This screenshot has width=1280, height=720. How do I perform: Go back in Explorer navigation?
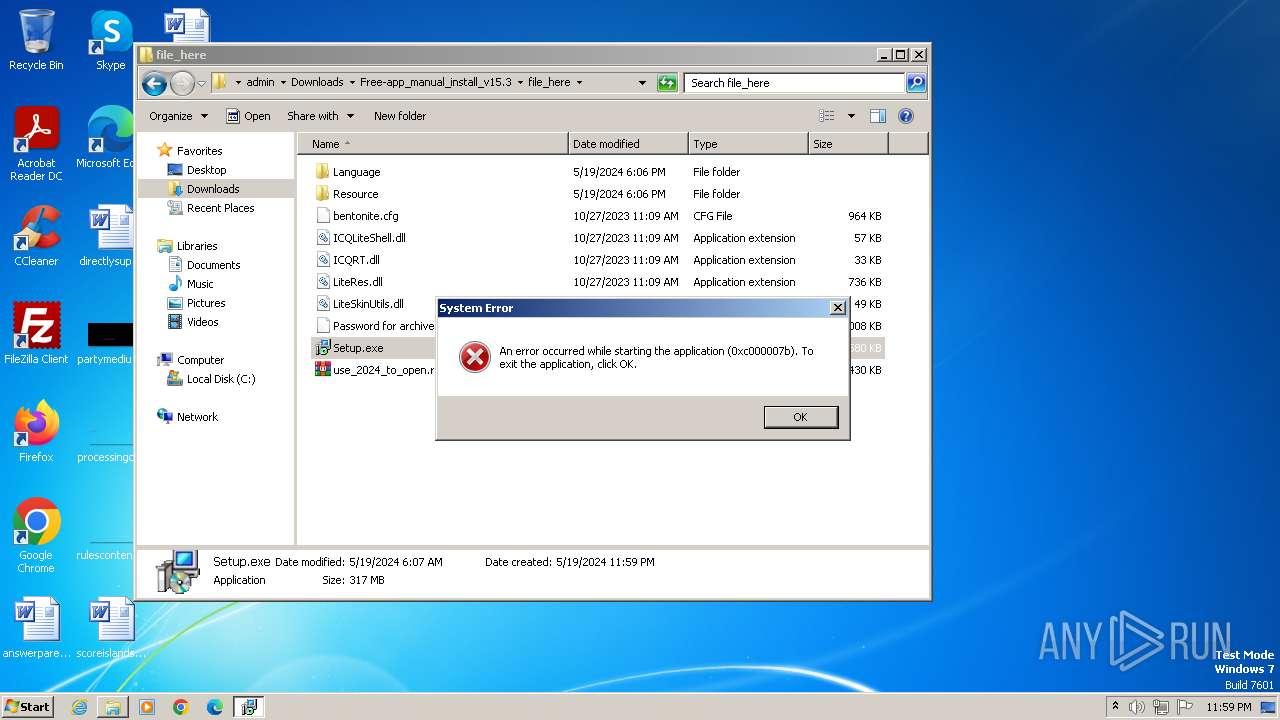tap(154, 83)
